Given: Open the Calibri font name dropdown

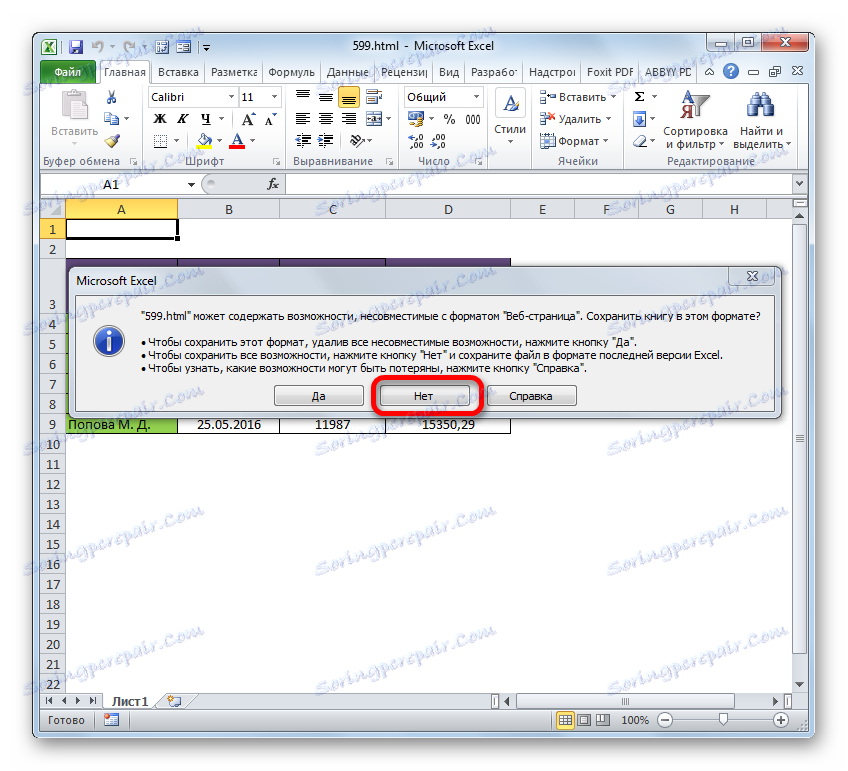Looking at the screenshot, I should pos(231,97).
